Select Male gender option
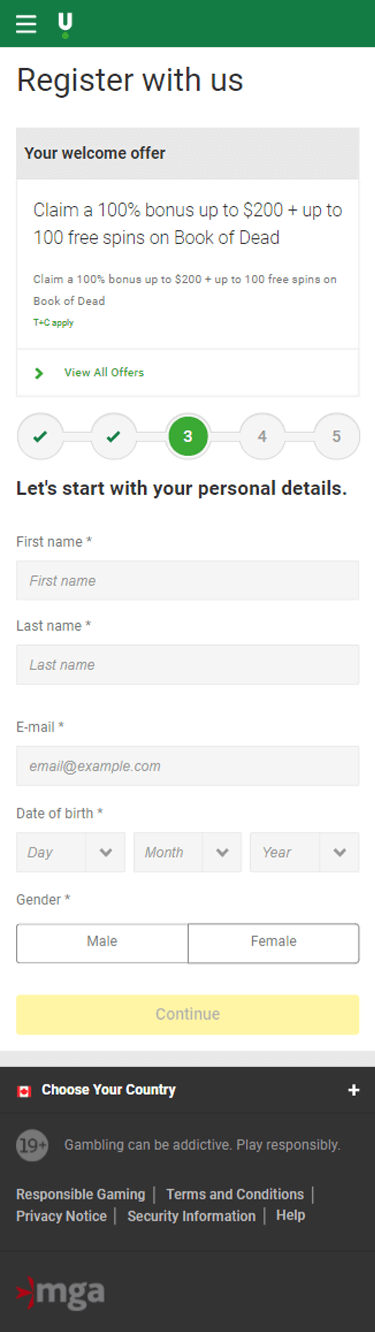 coord(102,942)
